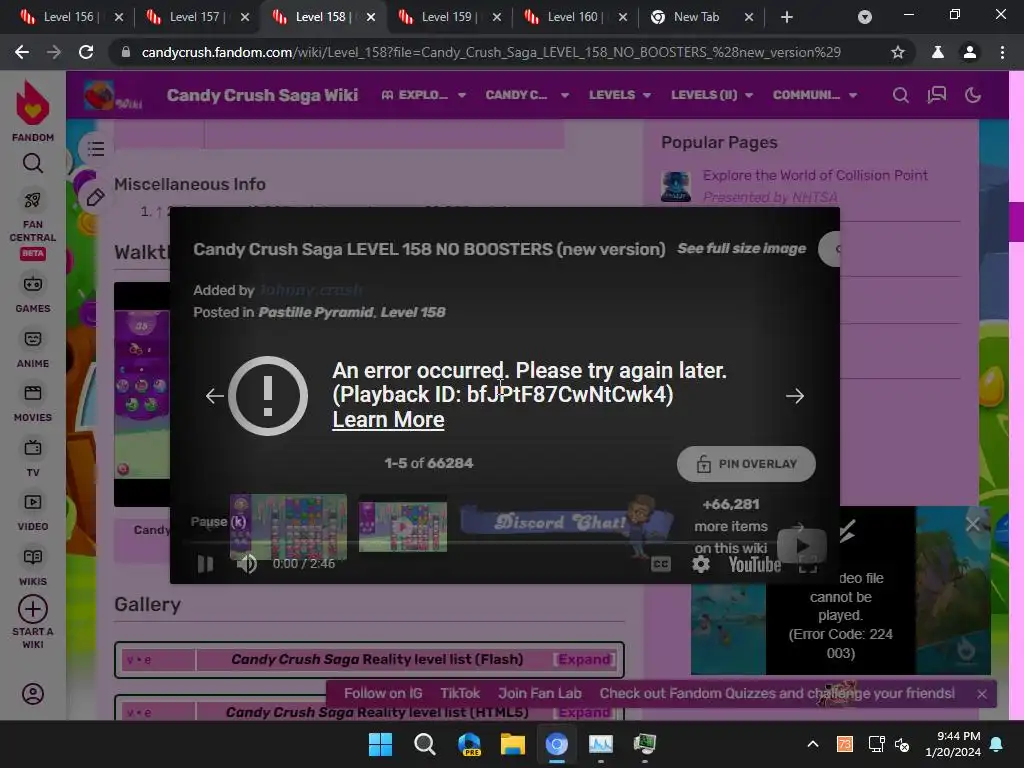
Task: Click Candy Crush Saga Wiki title
Action: click(262, 95)
